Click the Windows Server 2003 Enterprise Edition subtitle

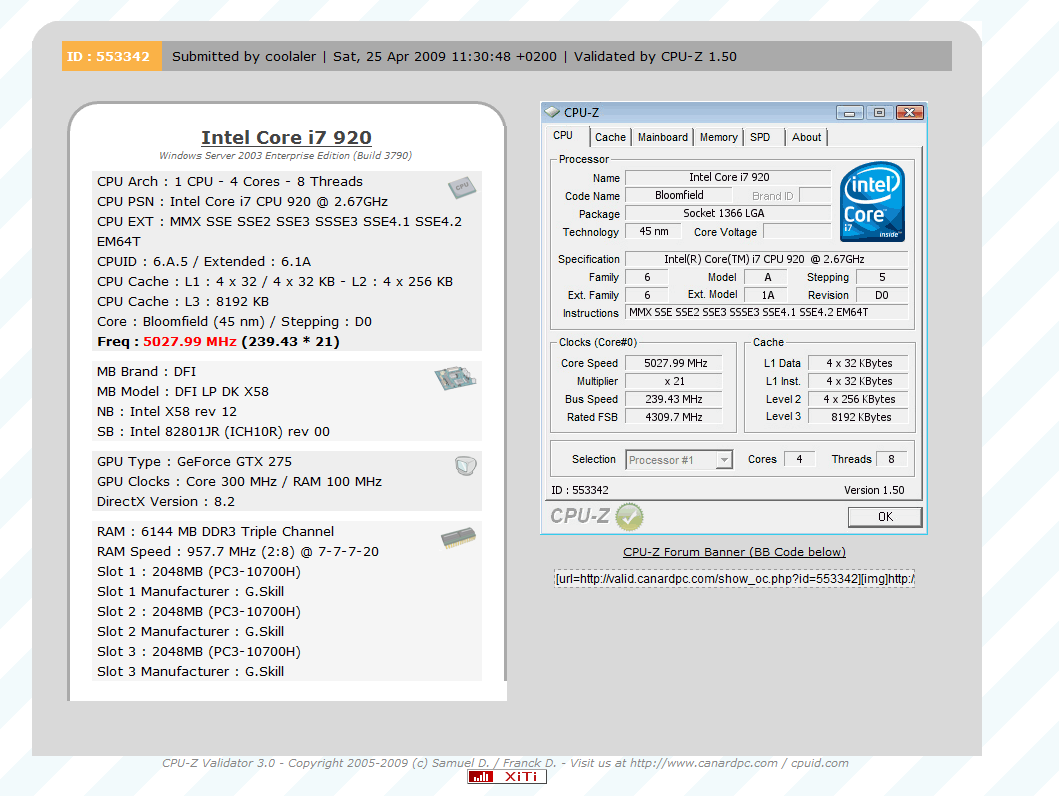coord(286,155)
